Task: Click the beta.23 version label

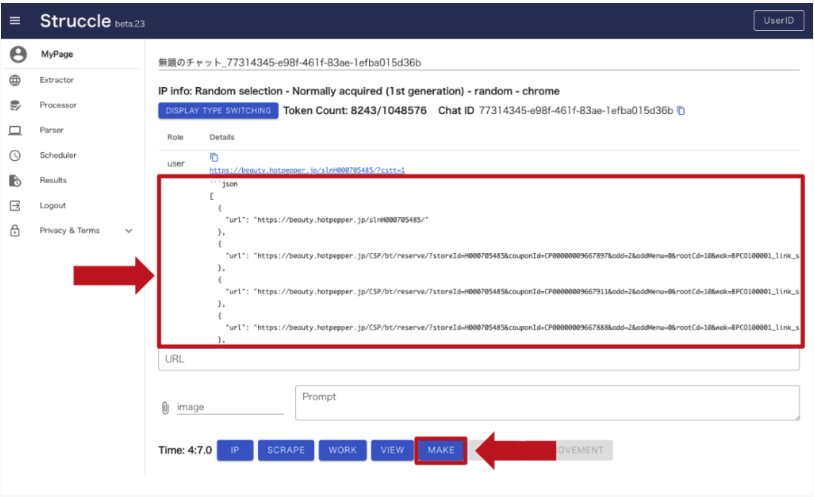Action: 130,24
